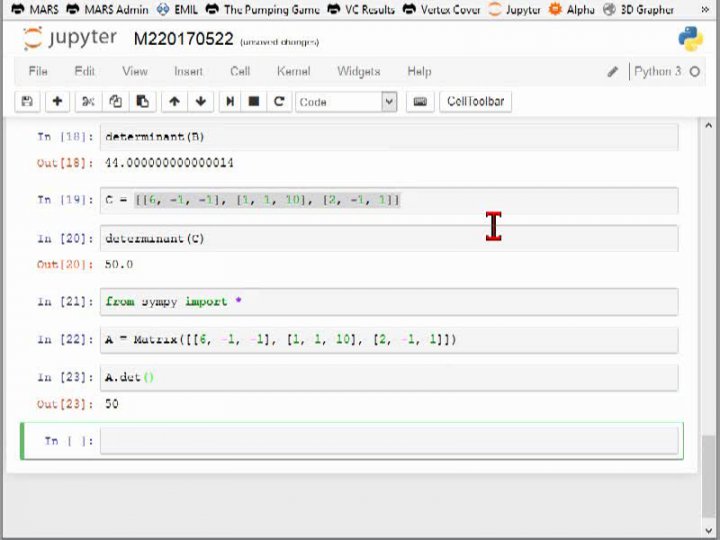Viewport: 720px width, 540px height.
Task: Open the 3D Grapher bookmark
Action: pos(638,9)
